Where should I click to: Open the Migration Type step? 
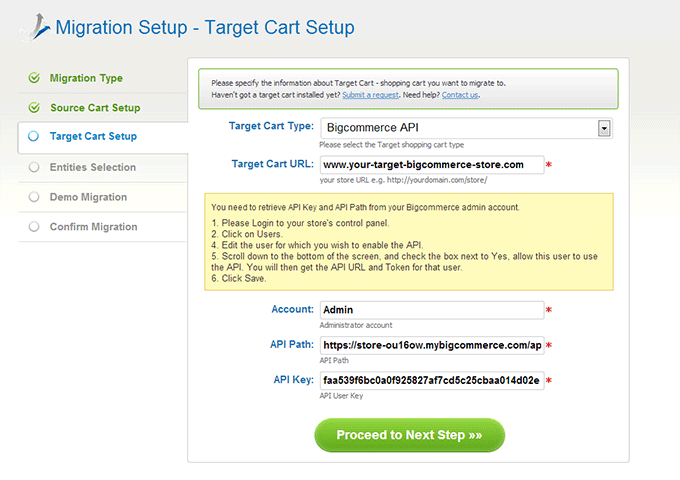86,78
